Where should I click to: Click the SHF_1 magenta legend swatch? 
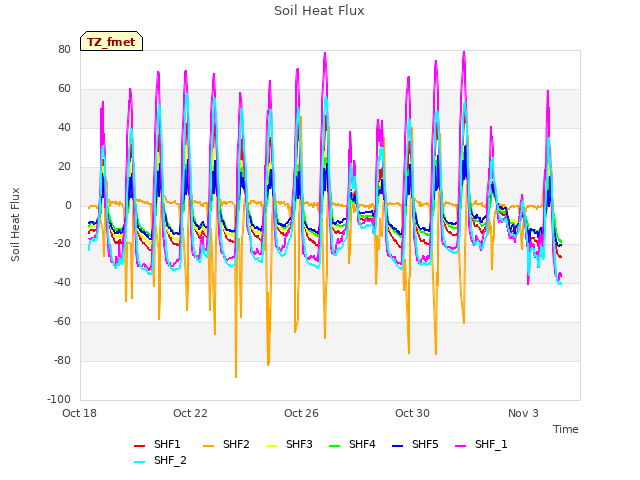pyautogui.click(x=460, y=446)
